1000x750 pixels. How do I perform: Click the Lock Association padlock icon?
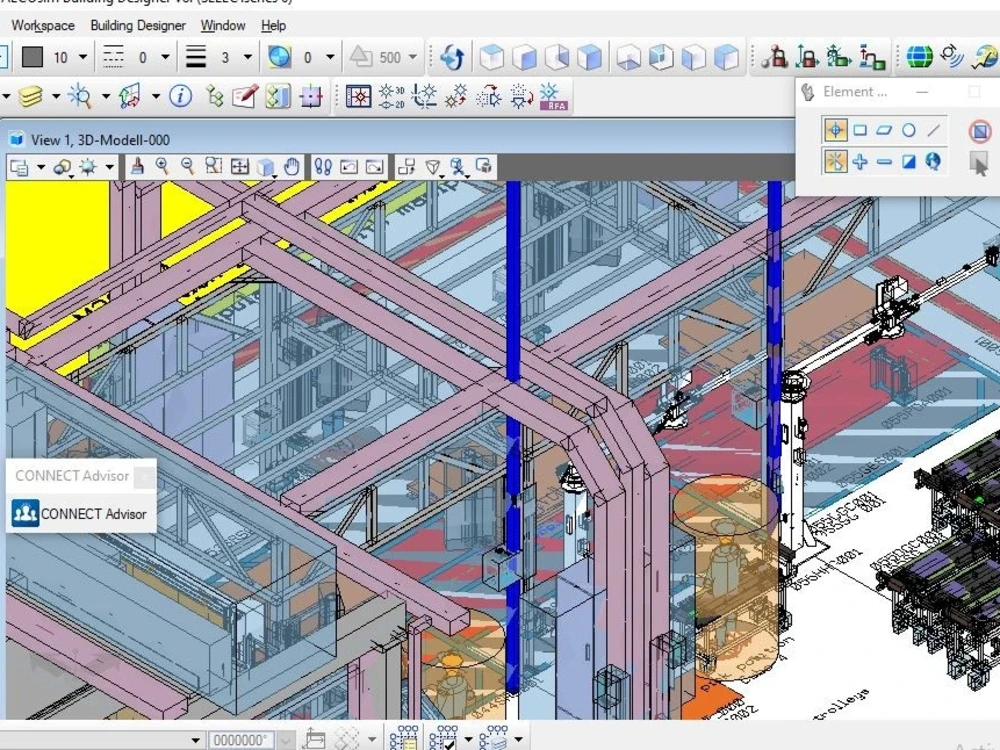click(774, 57)
